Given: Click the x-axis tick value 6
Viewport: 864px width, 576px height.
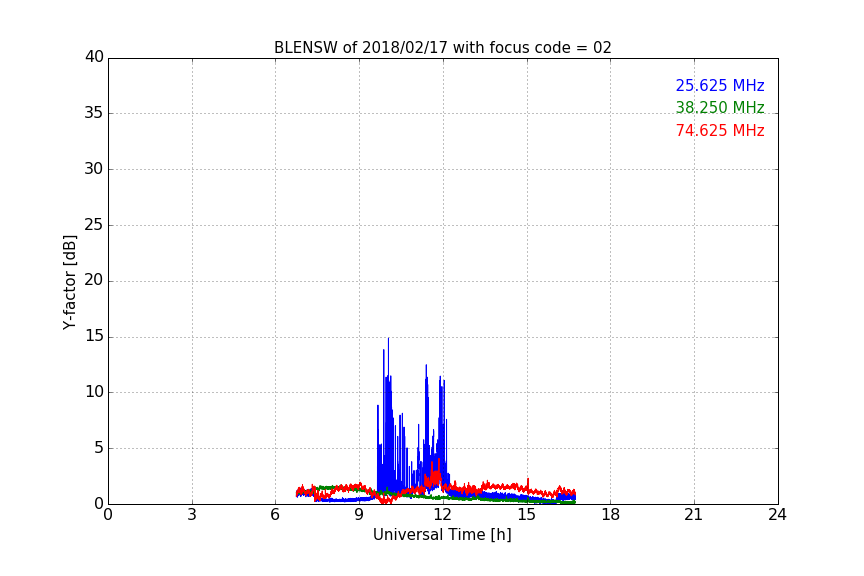Looking at the screenshot, I should point(275,515).
